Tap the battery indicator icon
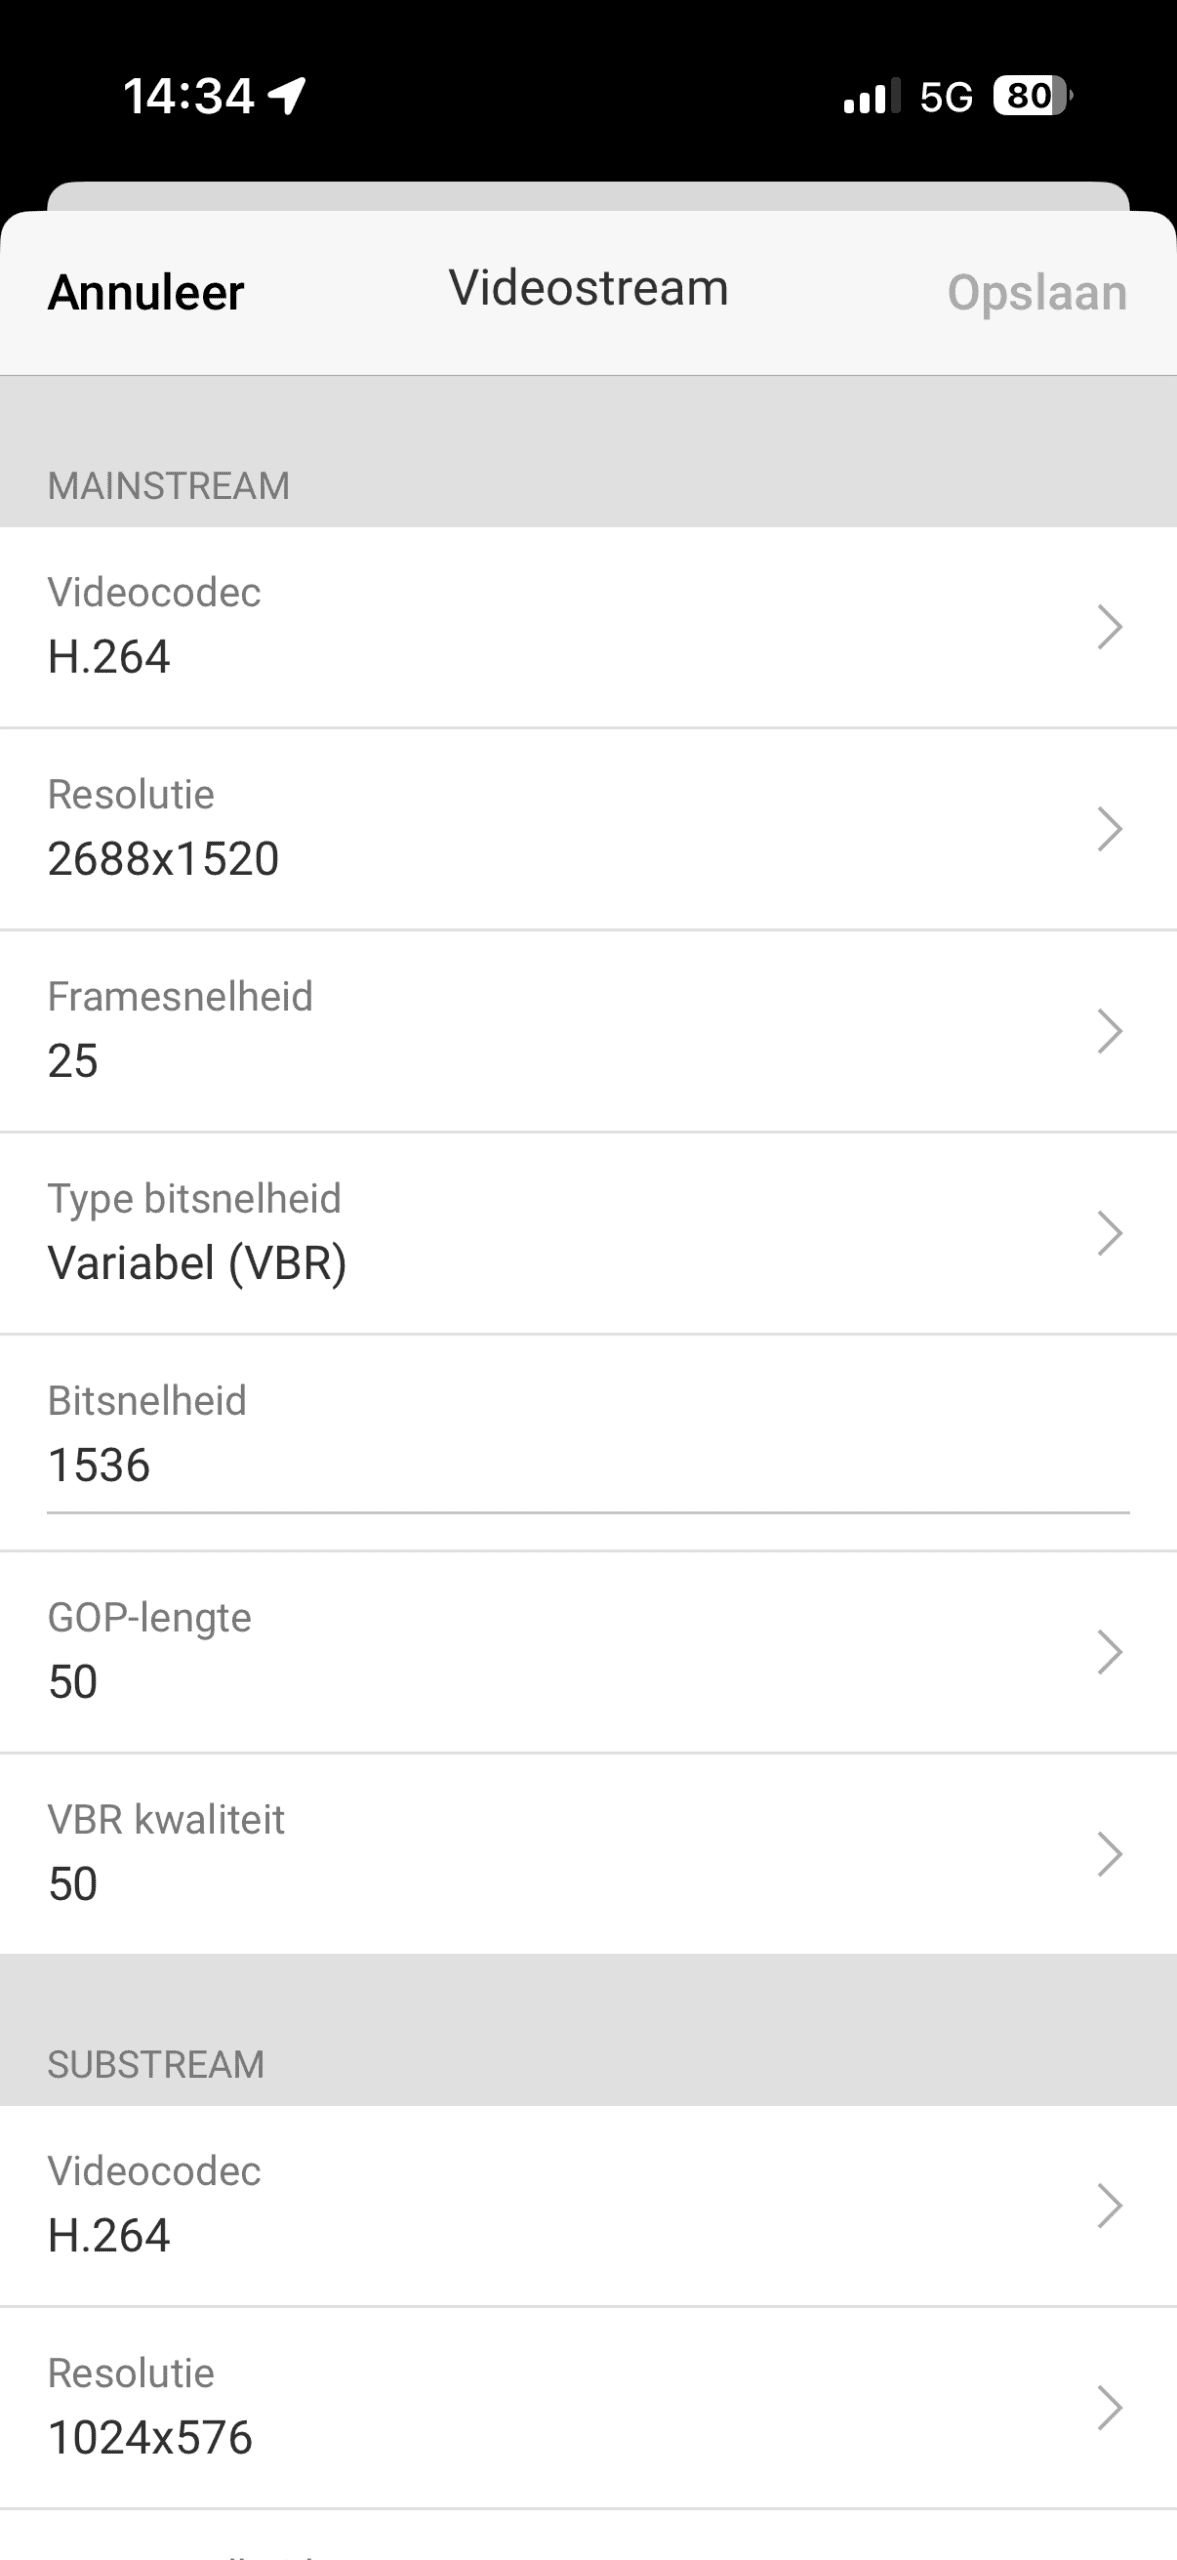1177x2560 pixels. pyautogui.click(x=1032, y=96)
